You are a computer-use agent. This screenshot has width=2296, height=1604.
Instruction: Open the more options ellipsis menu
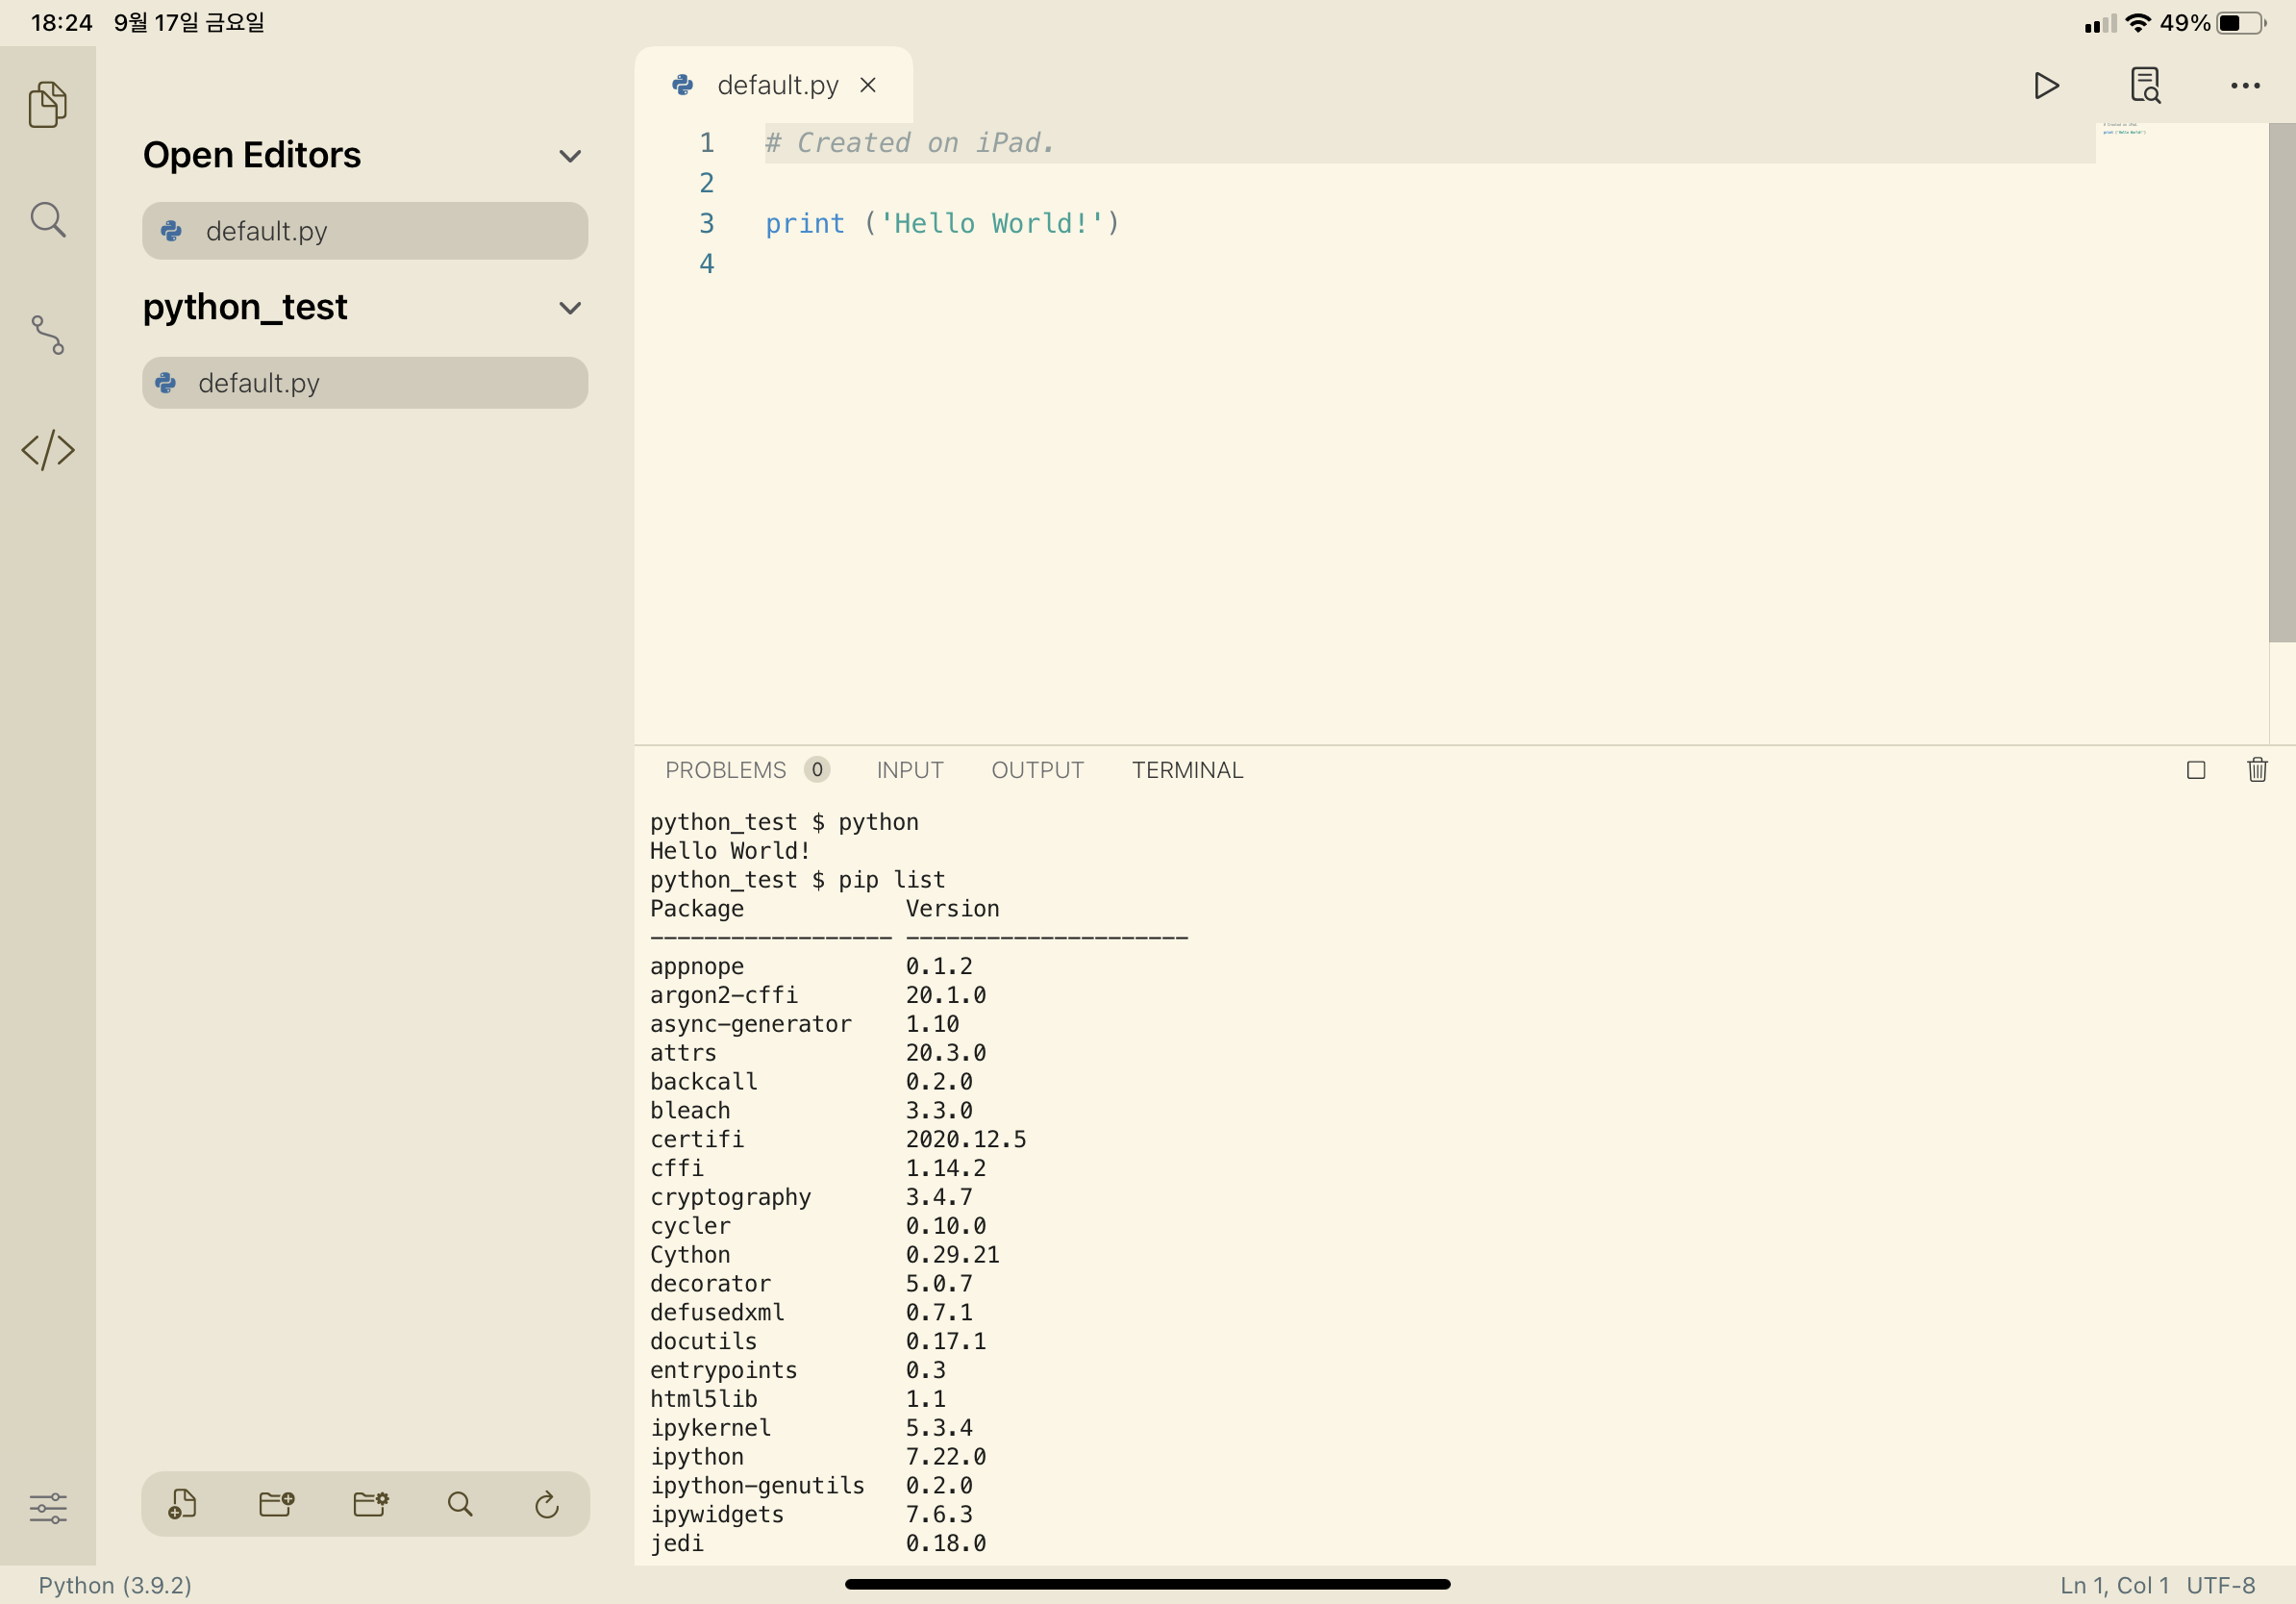2244,86
